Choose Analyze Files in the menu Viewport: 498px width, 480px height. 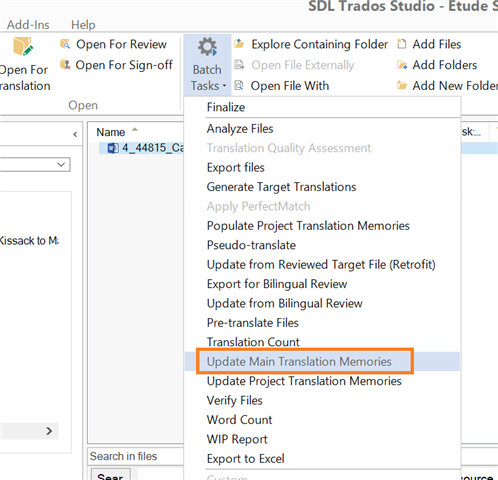[x=240, y=129]
